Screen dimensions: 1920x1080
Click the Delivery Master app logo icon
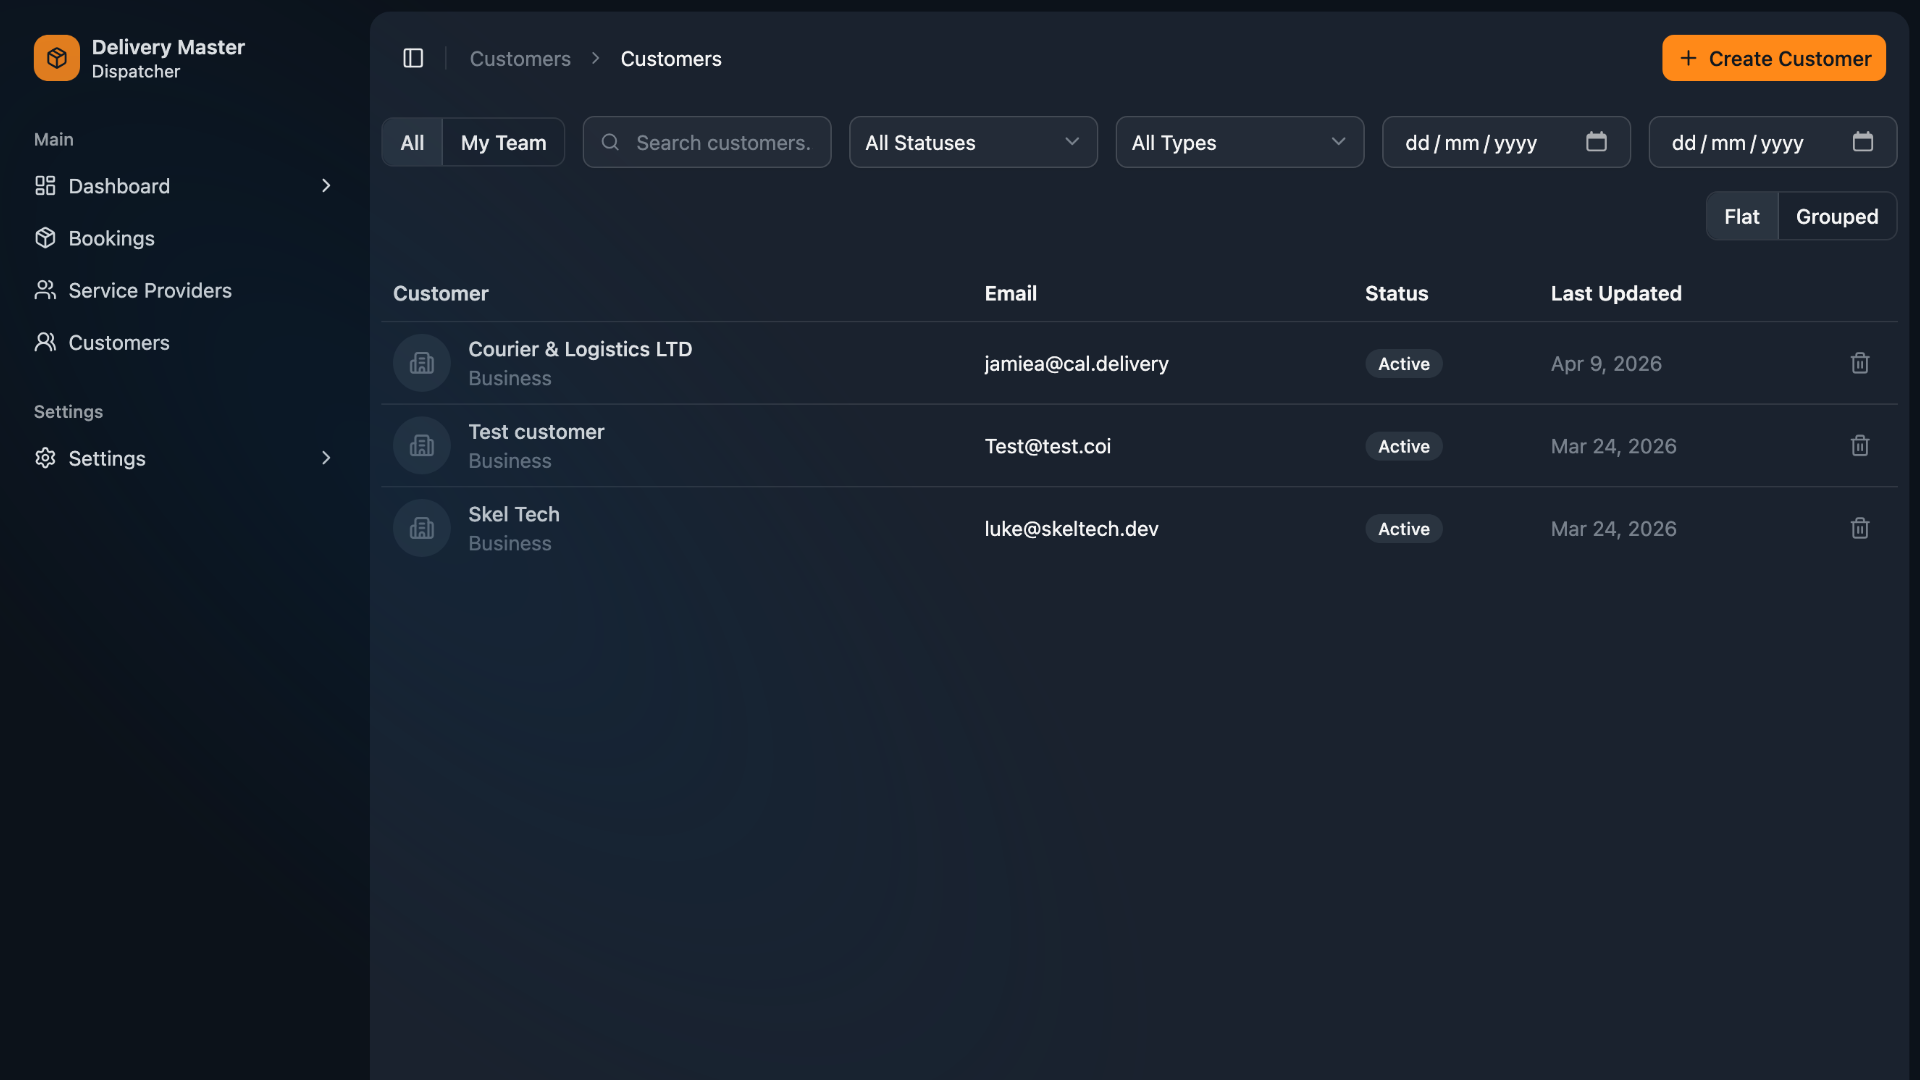(x=56, y=57)
